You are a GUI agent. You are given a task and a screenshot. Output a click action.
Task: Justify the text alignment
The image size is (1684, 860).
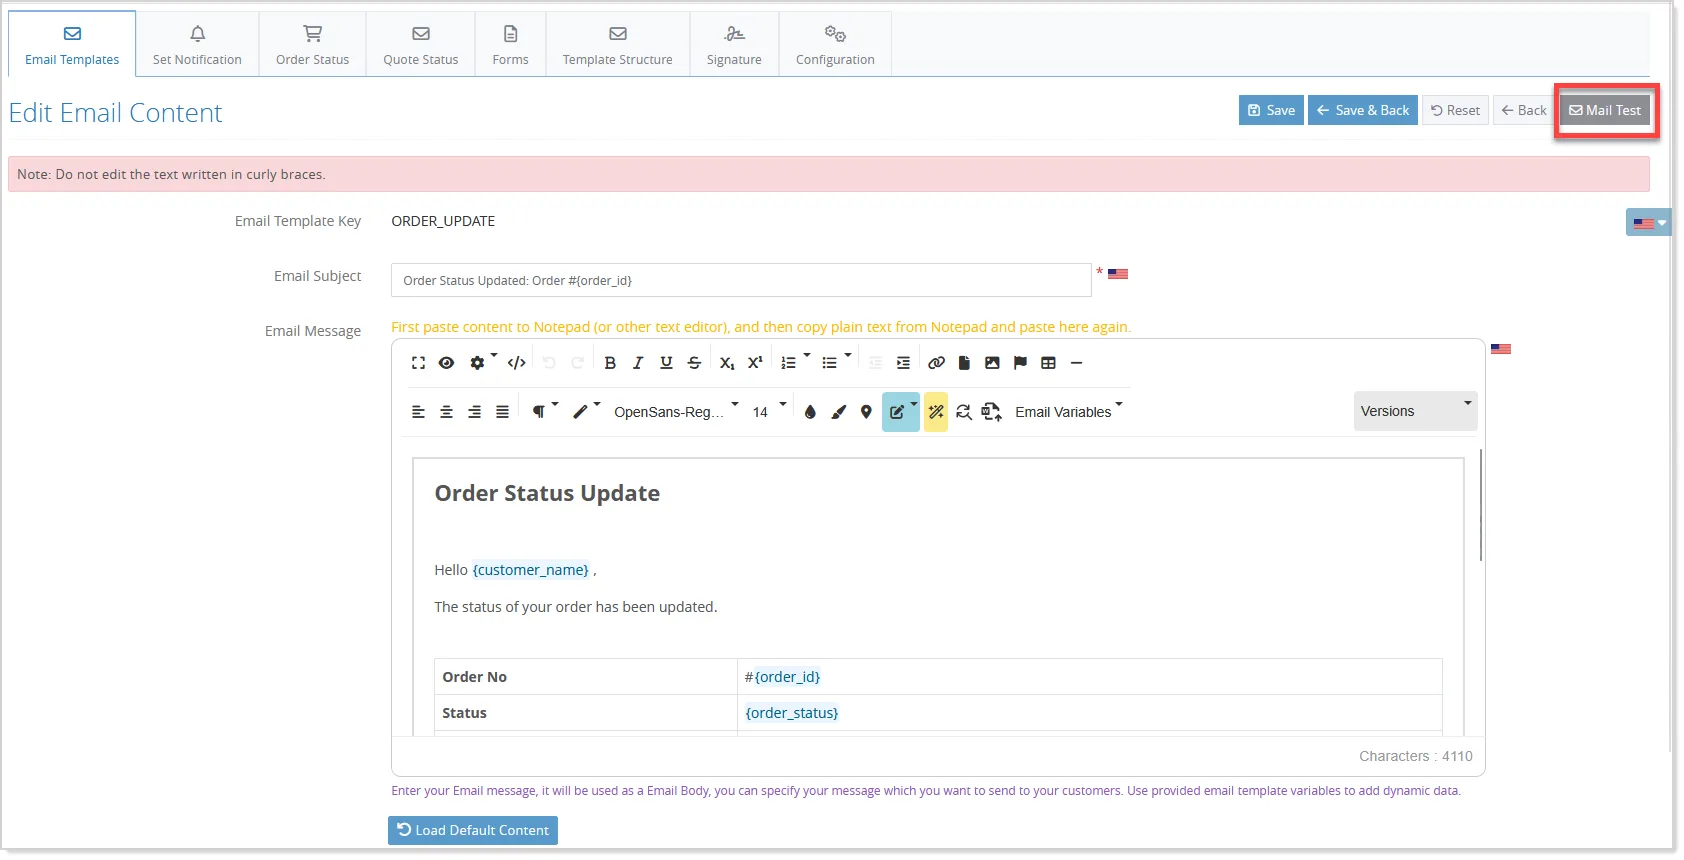click(x=502, y=412)
